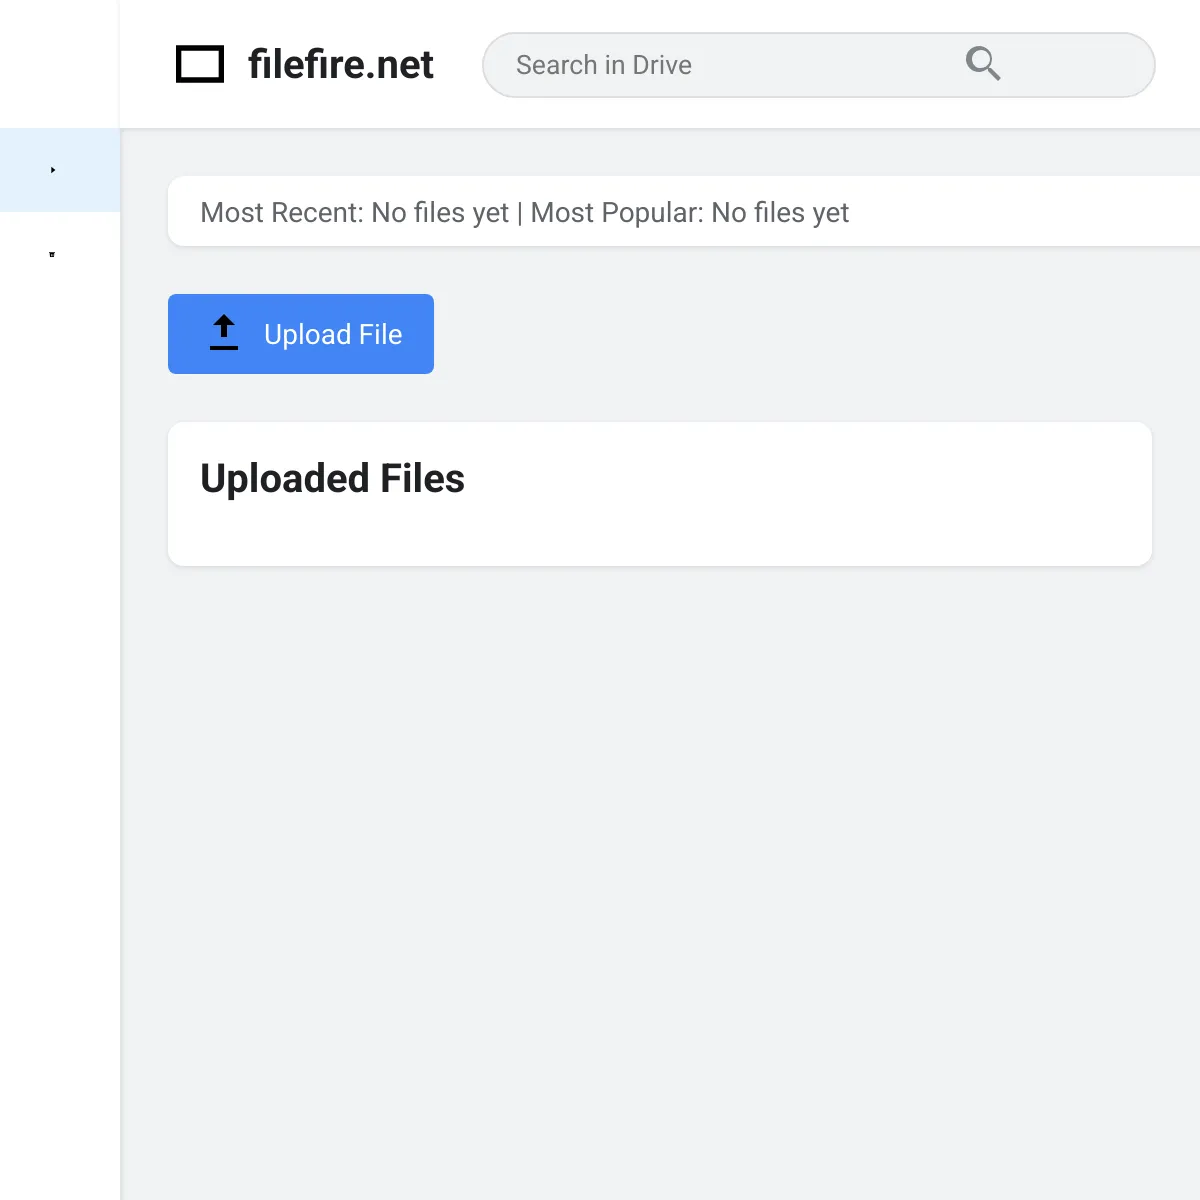Tap the magnifying glass inside the search bar
The image size is (1200, 1200).
pos(982,64)
